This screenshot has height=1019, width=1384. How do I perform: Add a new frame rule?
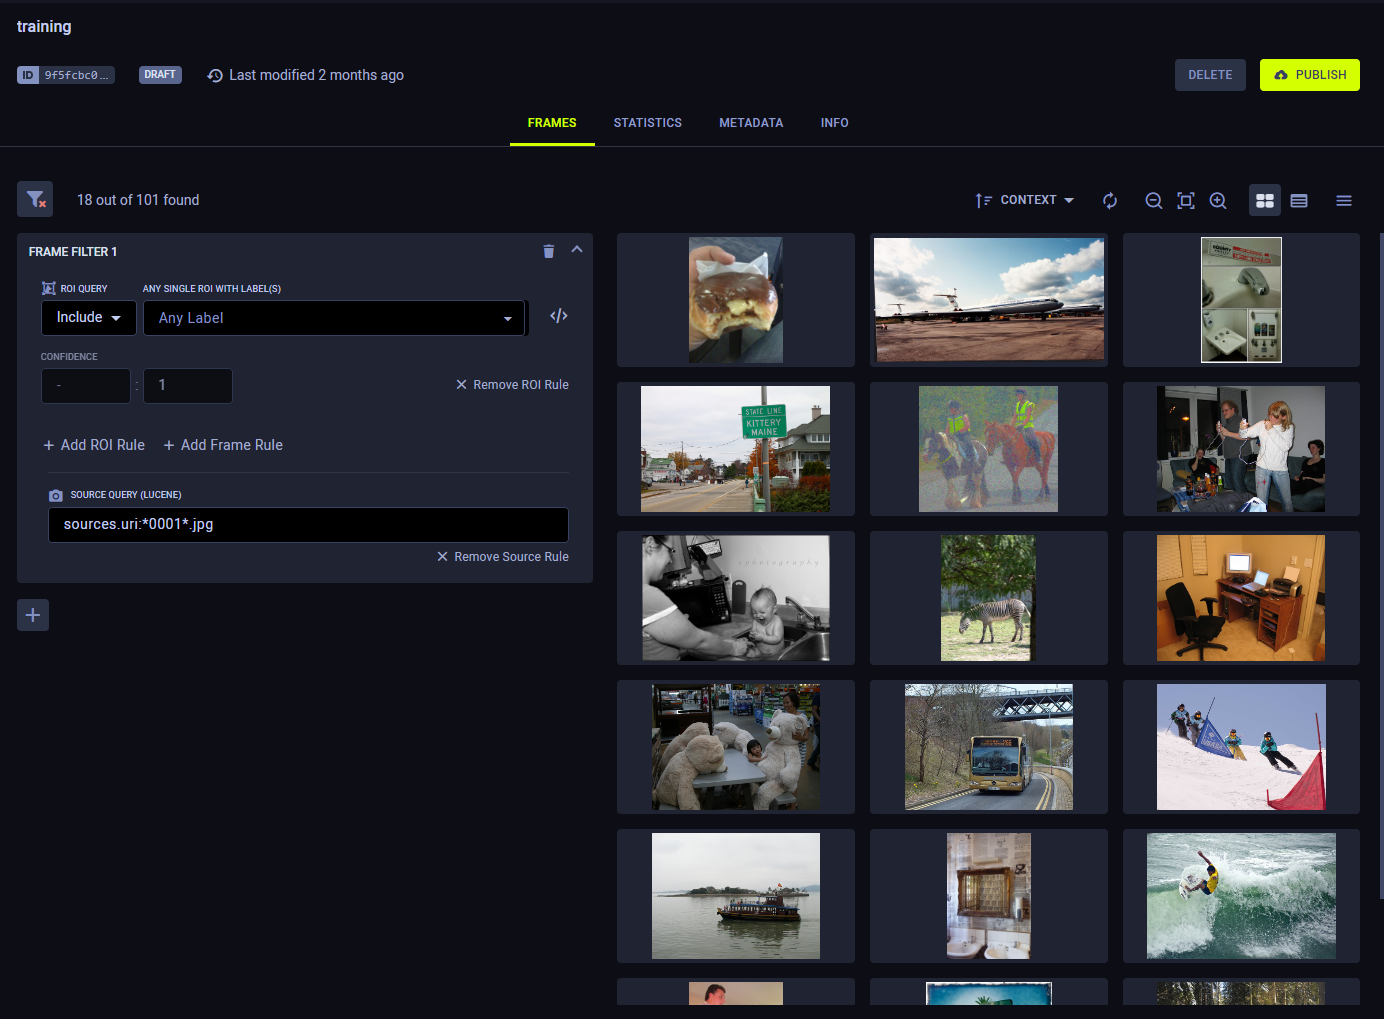223,445
